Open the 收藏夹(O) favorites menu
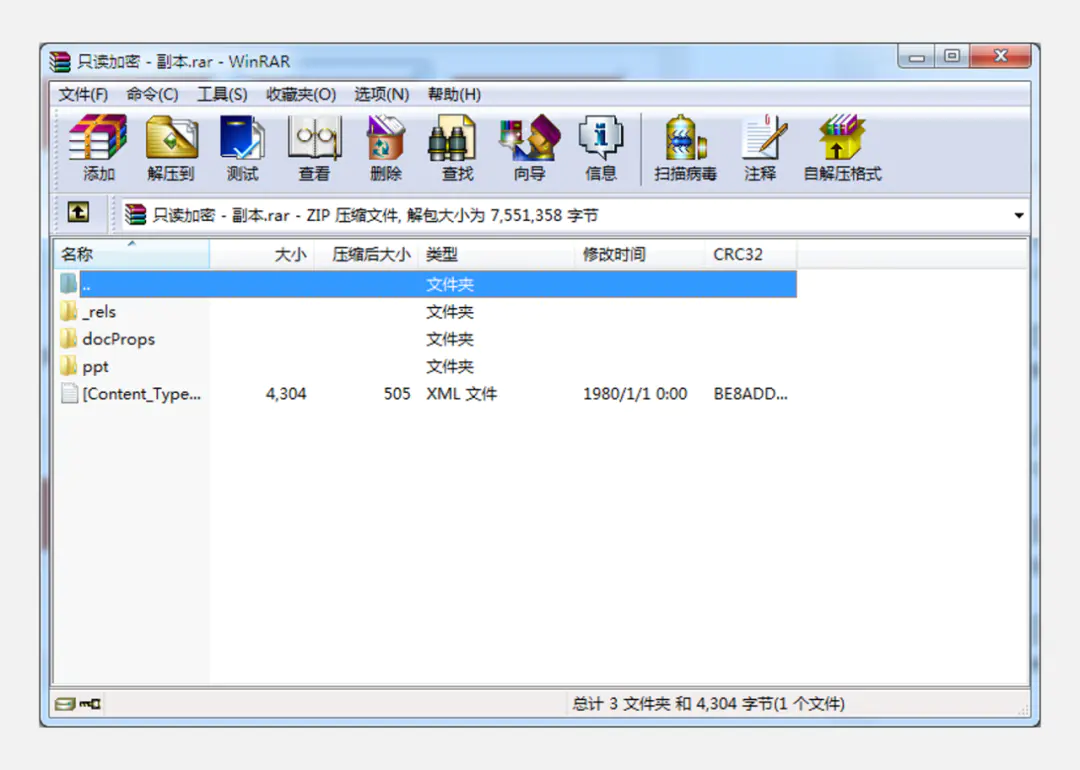Image resolution: width=1080 pixels, height=770 pixels. coord(300,94)
